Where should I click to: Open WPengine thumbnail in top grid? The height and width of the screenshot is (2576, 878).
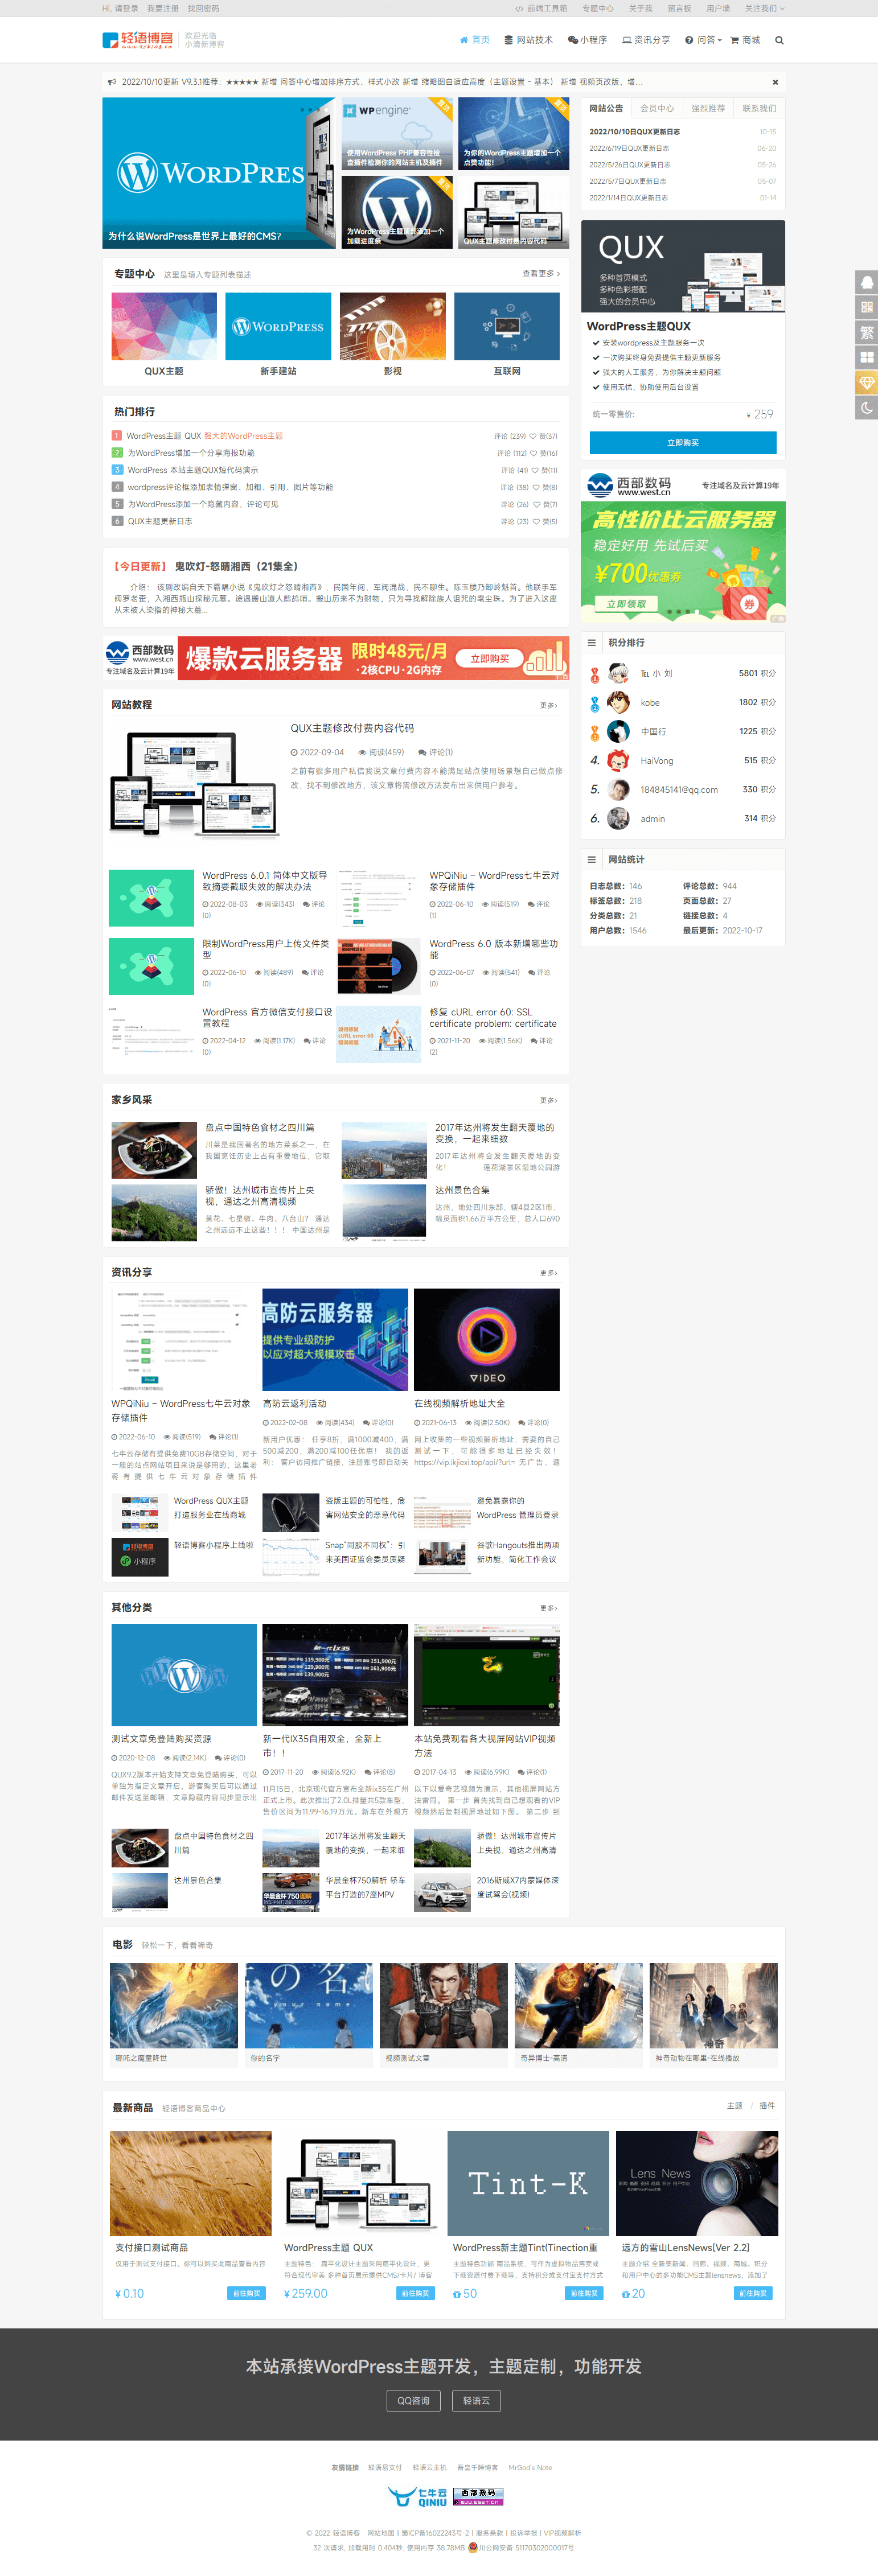[398, 133]
